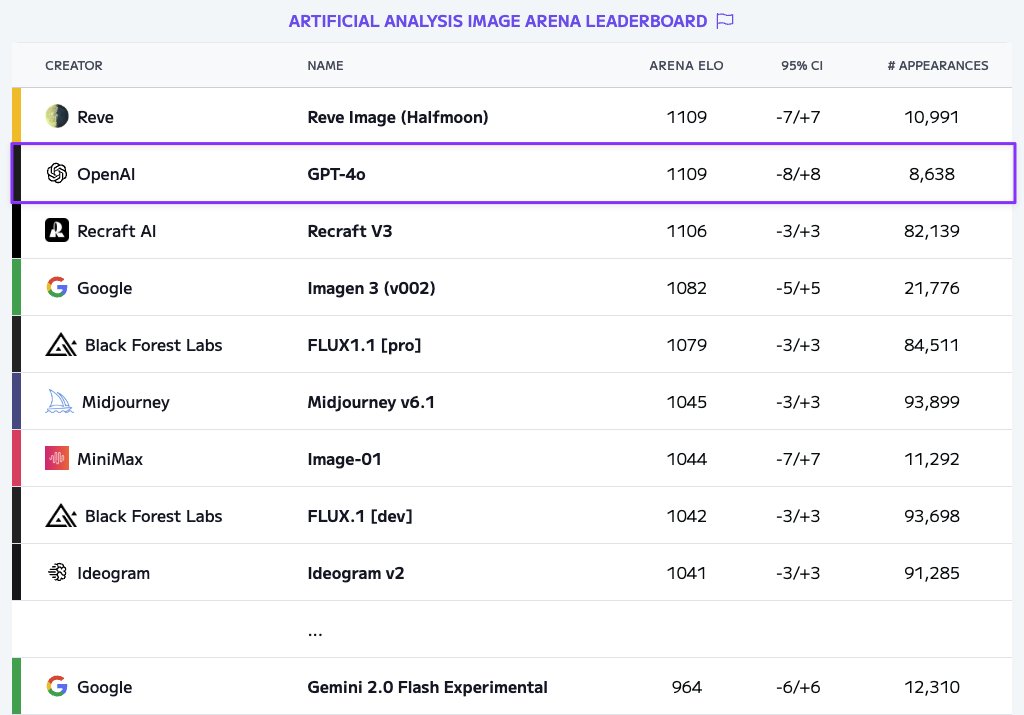Expand the hidden rows ellipsis
Image resolution: width=1024 pixels, height=715 pixels.
click(315, 631)
